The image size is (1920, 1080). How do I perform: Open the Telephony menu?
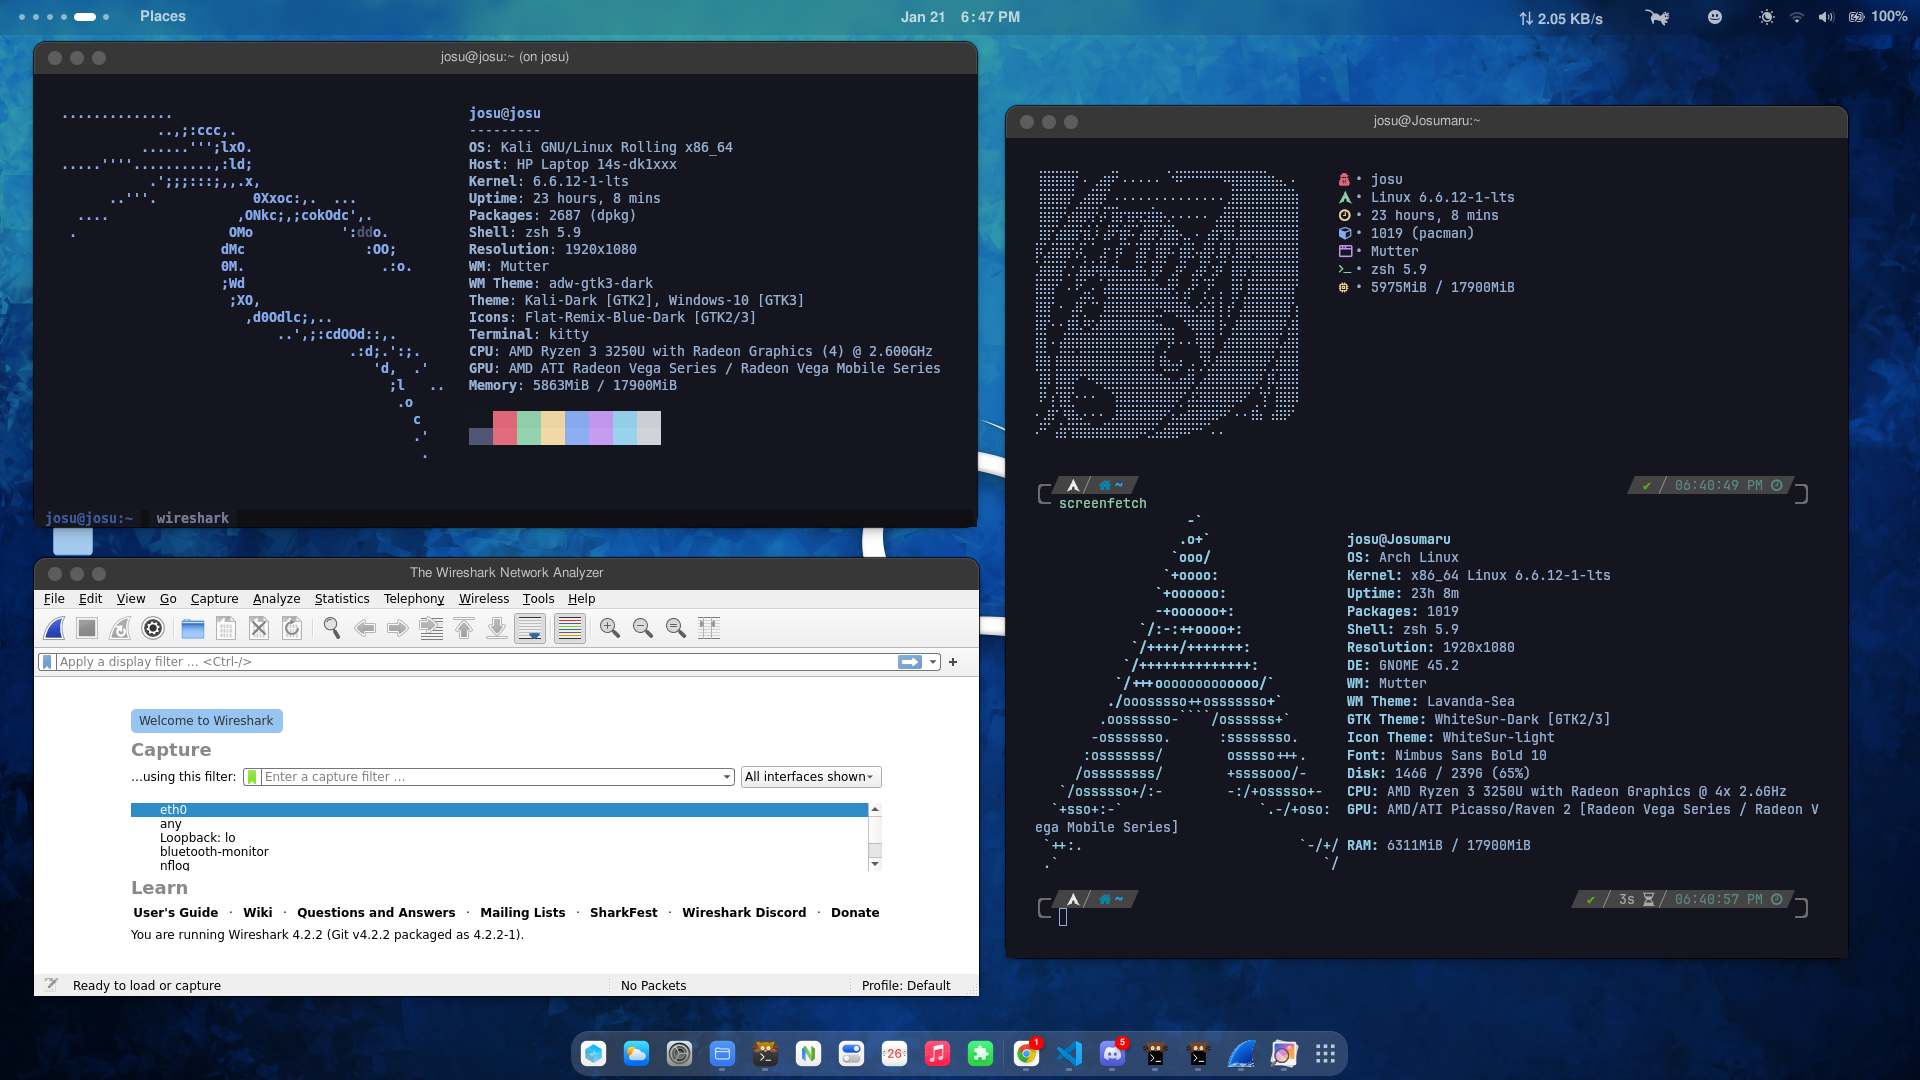(x=414, y=599)
